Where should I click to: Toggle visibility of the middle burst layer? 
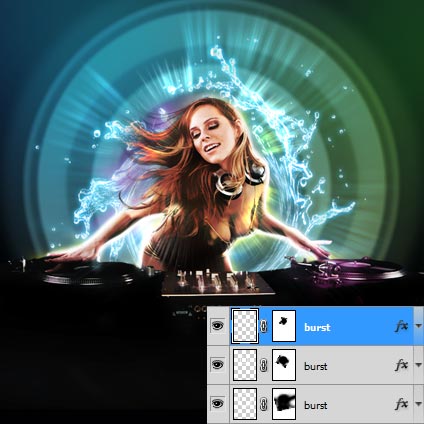click(x=218, y=365)
